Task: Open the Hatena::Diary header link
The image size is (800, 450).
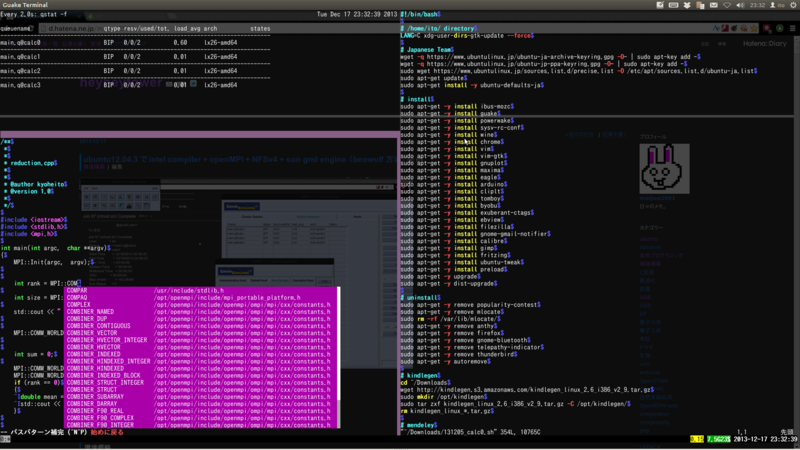Action: 764,43
